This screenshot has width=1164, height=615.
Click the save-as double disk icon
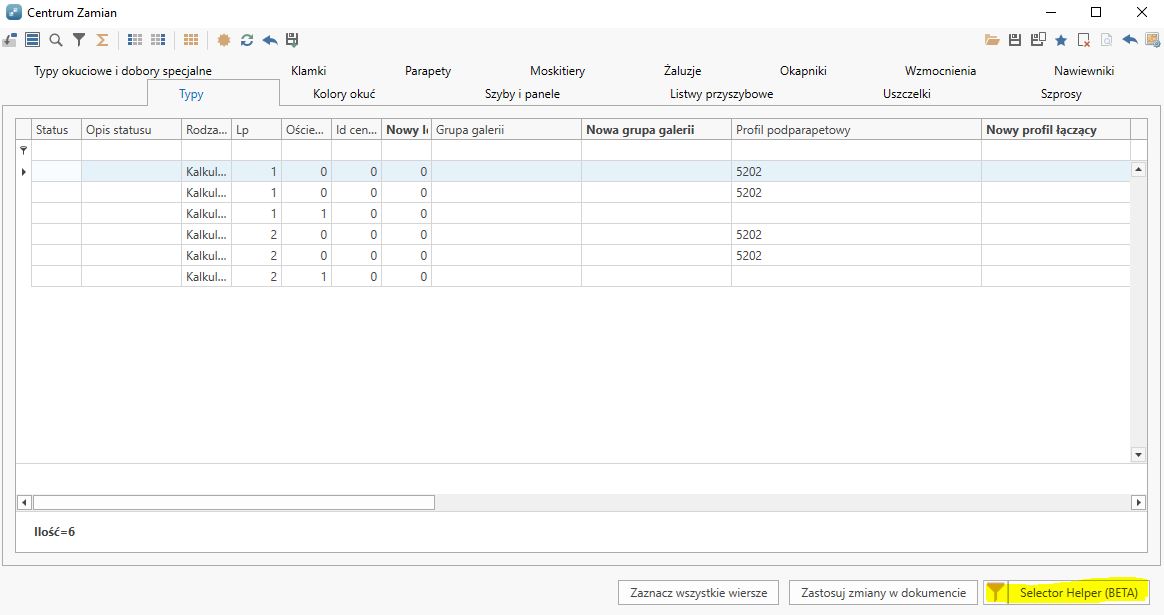tap(1038, 40)
